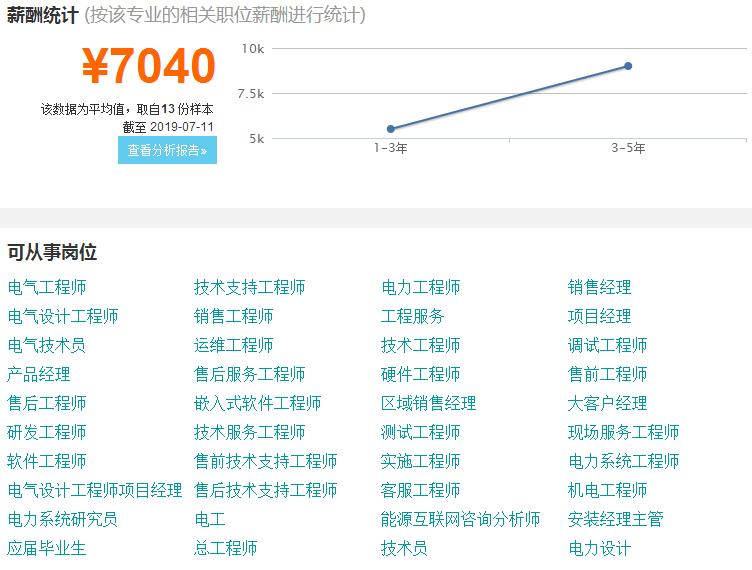
Task: Open the 现场服务工程师 job link
Action: pyautogui.click(x=623, y=432)
